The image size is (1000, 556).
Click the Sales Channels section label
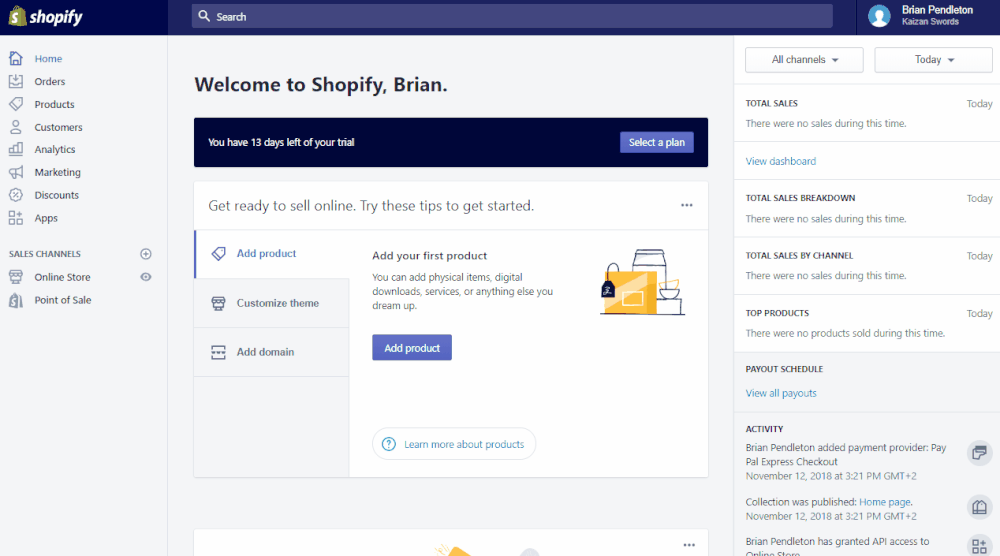[x=45, y=254]
